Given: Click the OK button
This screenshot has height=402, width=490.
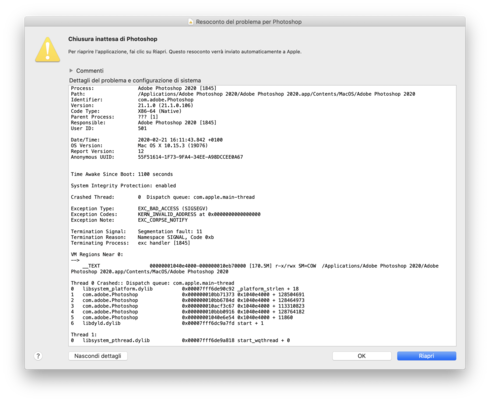Looking at the screenshot, I should (362, 356).
